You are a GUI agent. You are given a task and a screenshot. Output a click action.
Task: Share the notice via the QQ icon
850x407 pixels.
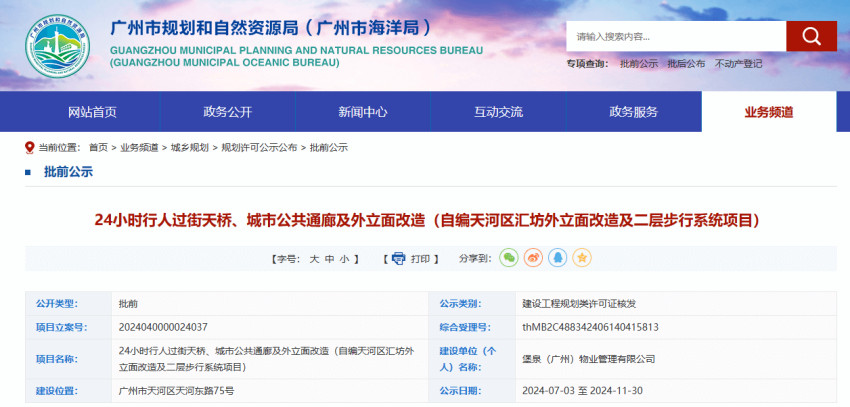tap(557, 258)
